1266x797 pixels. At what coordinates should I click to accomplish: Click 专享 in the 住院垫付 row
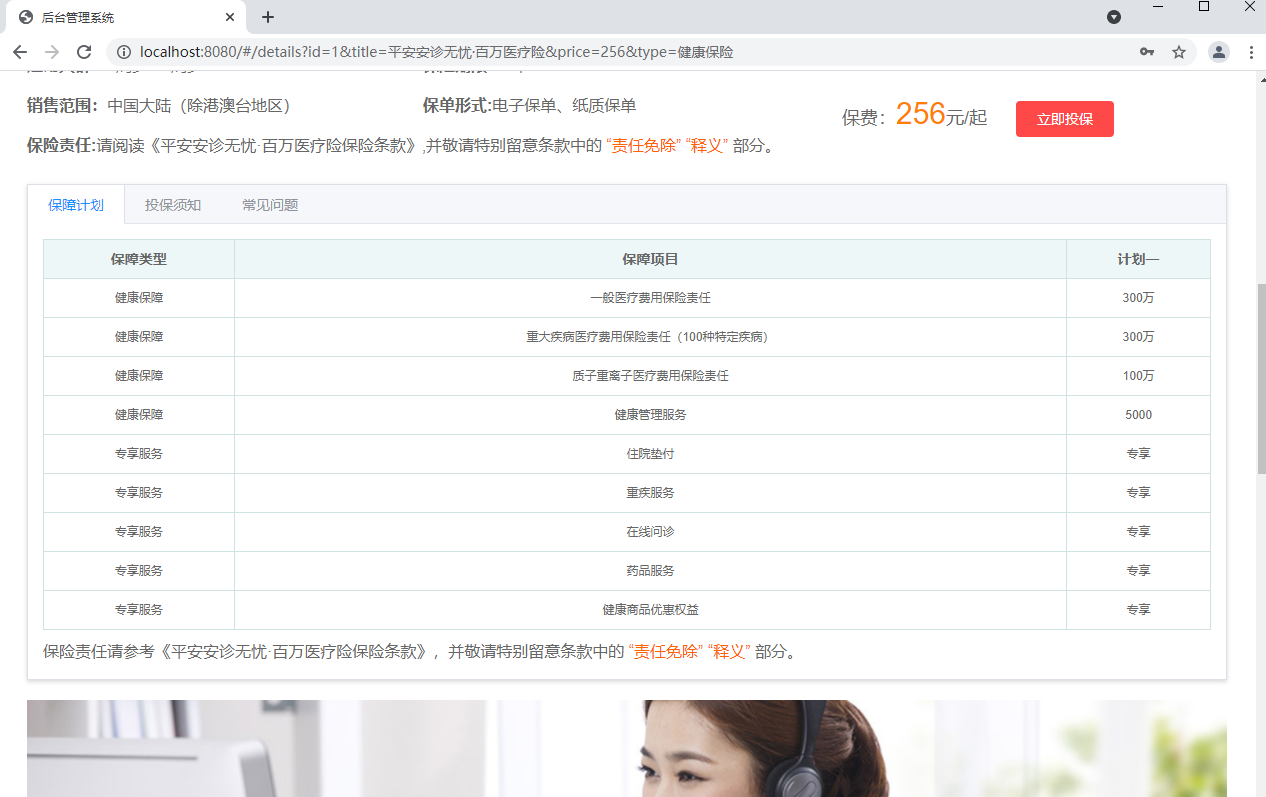coord(1138,453)
